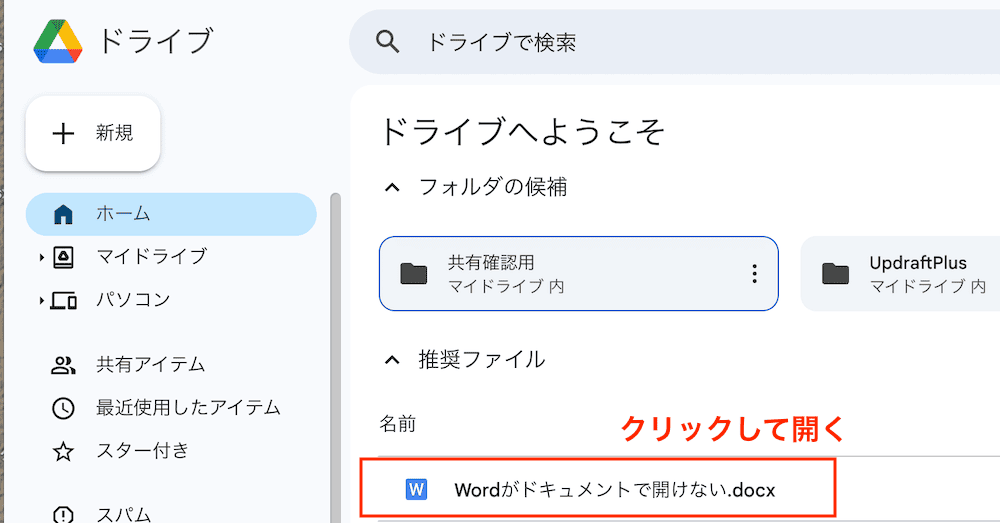Click the Google Drive logo
Image resolution: width=1000 pixels, height=523 pixels.
(x=58, y=41)
